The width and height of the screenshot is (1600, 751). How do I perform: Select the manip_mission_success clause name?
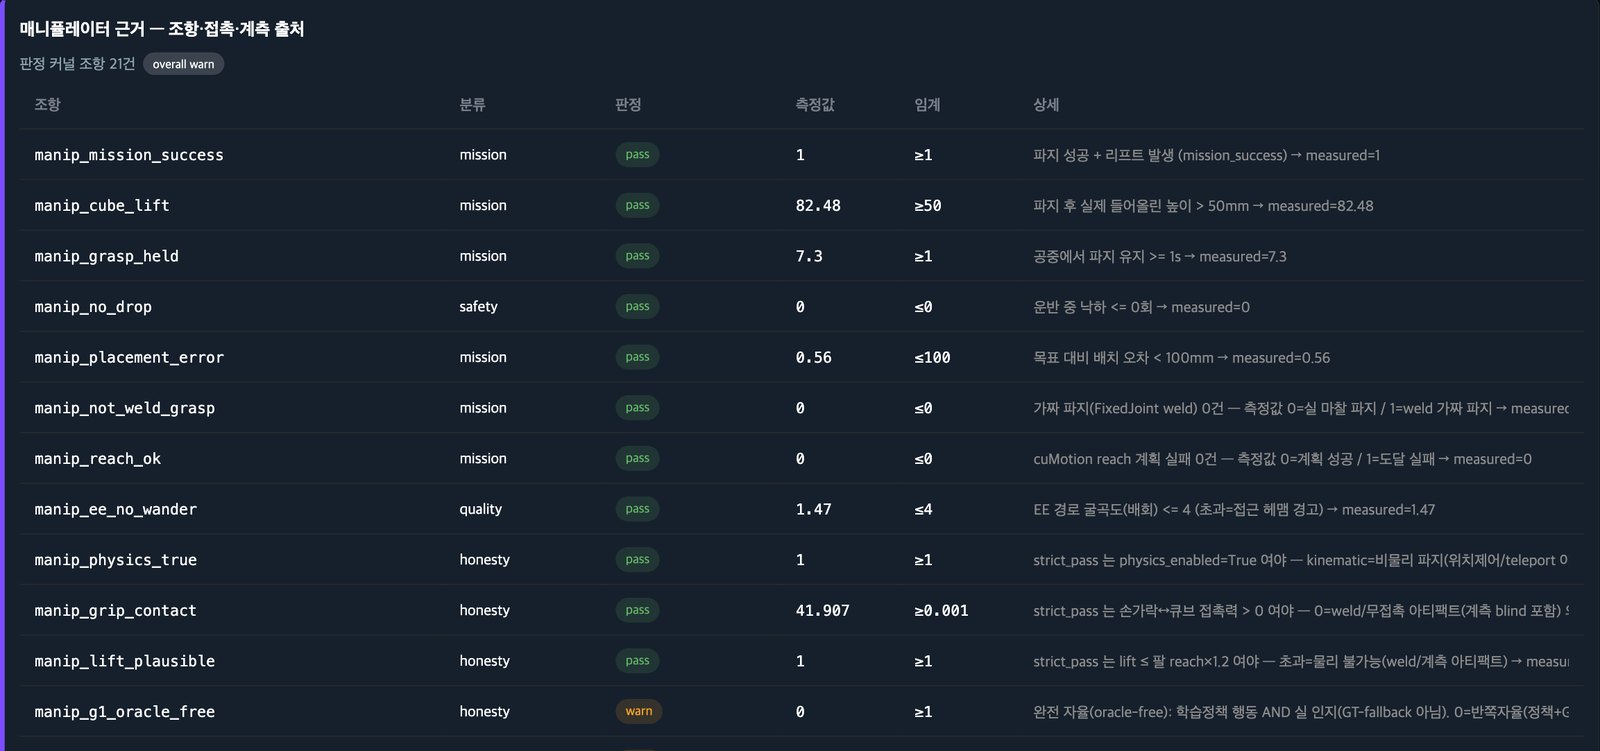[129, 155]
